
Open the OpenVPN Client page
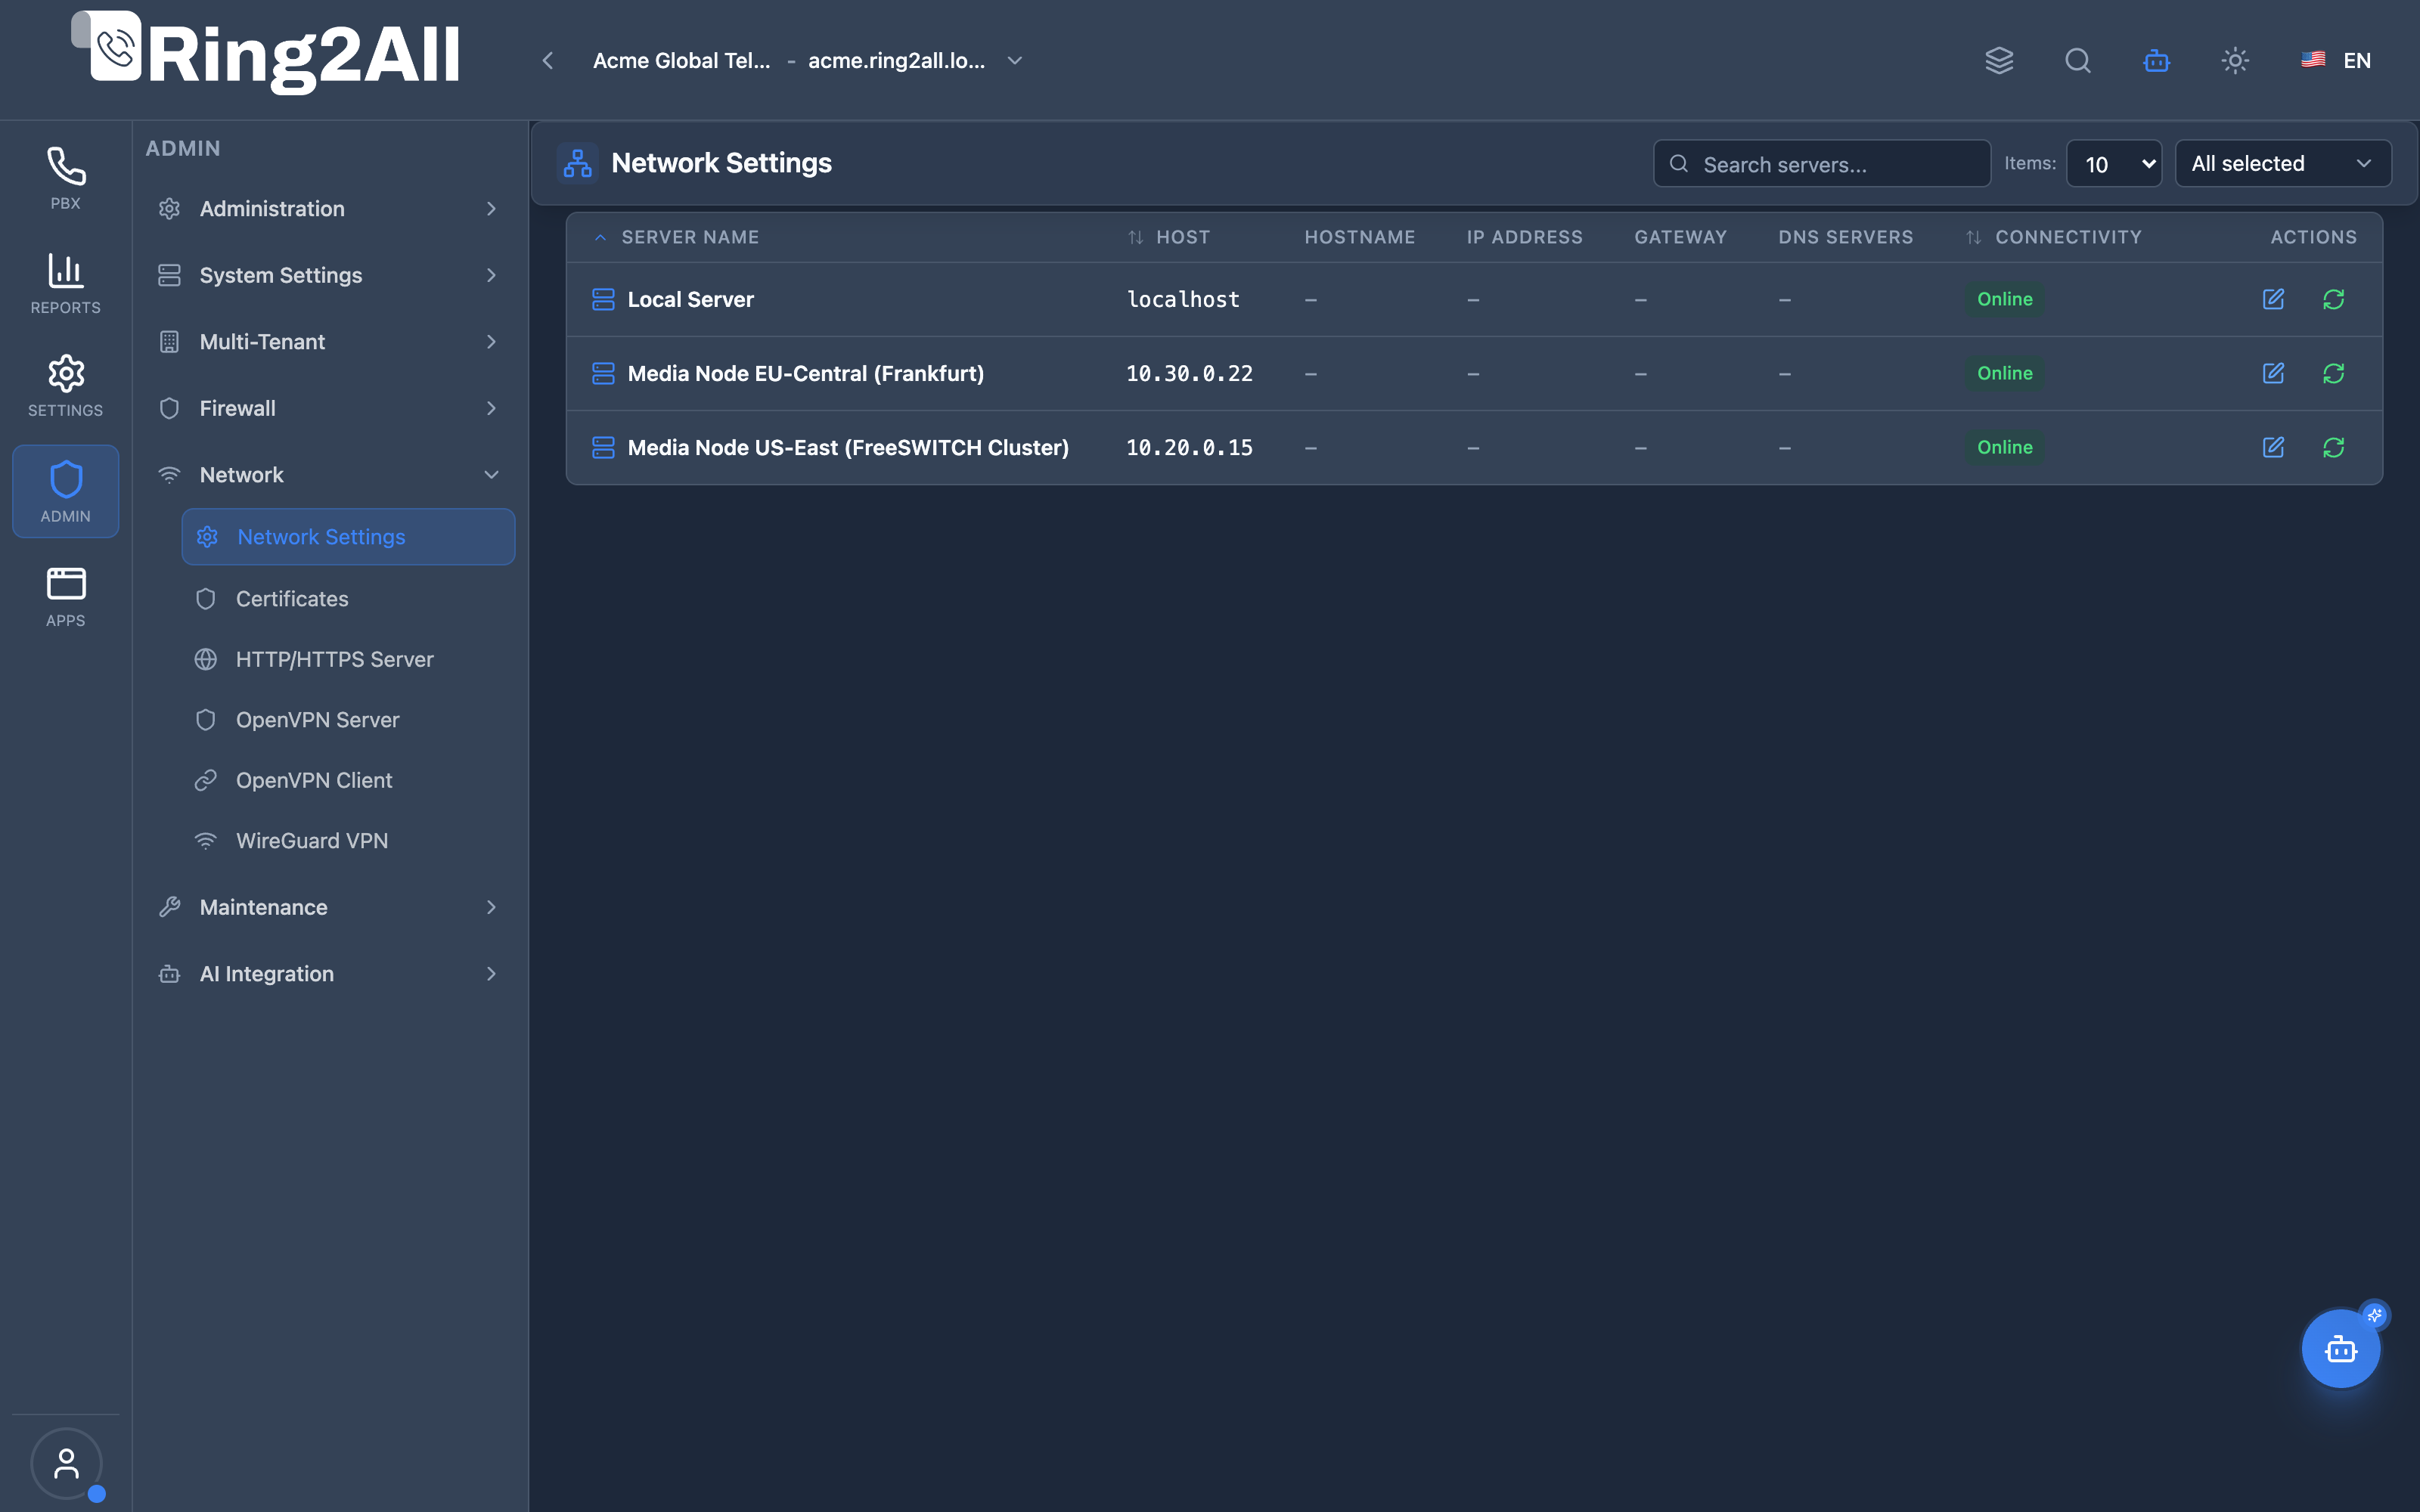click(x=348, y=780)
